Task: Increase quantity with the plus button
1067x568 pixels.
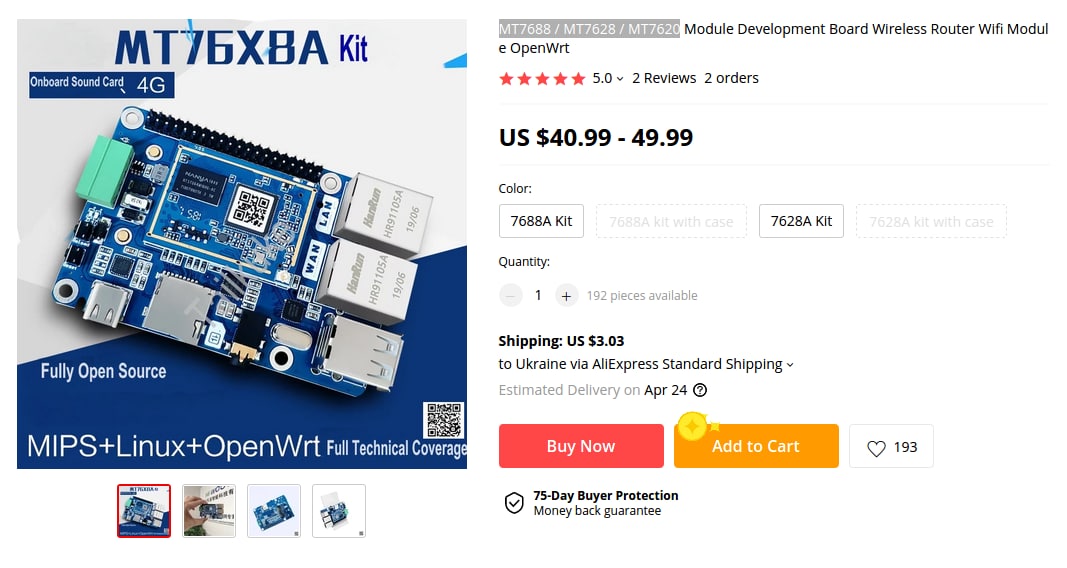Action: click(566, 296)
